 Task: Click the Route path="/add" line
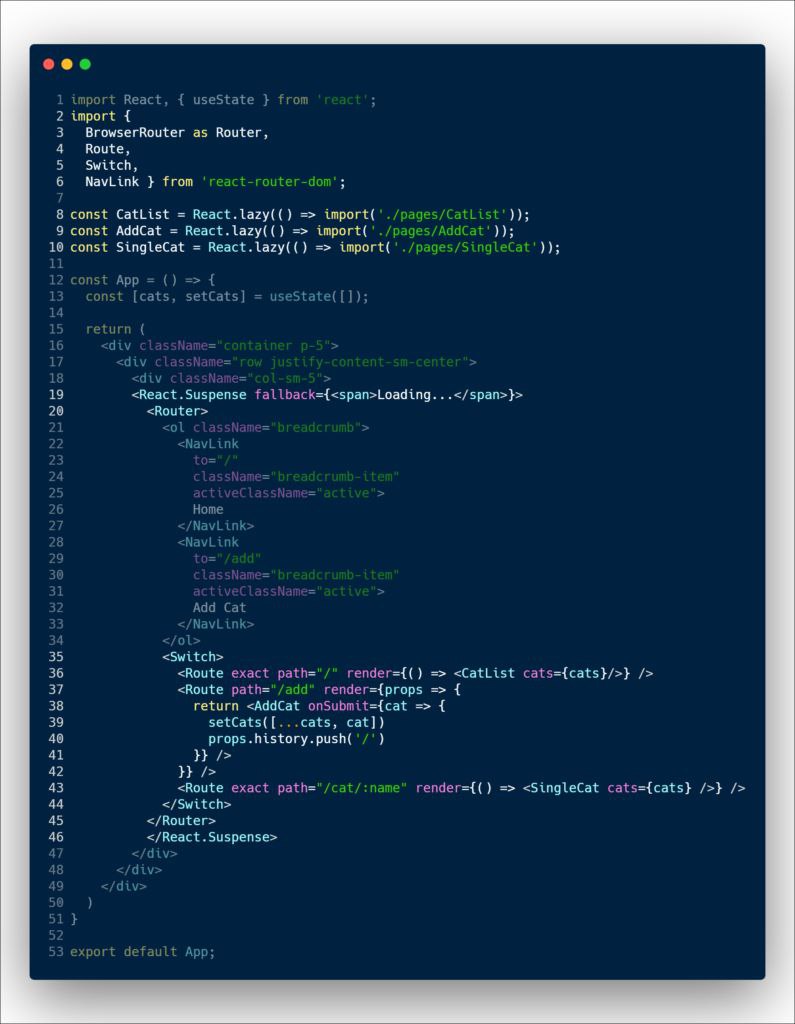tap(319, 690)
